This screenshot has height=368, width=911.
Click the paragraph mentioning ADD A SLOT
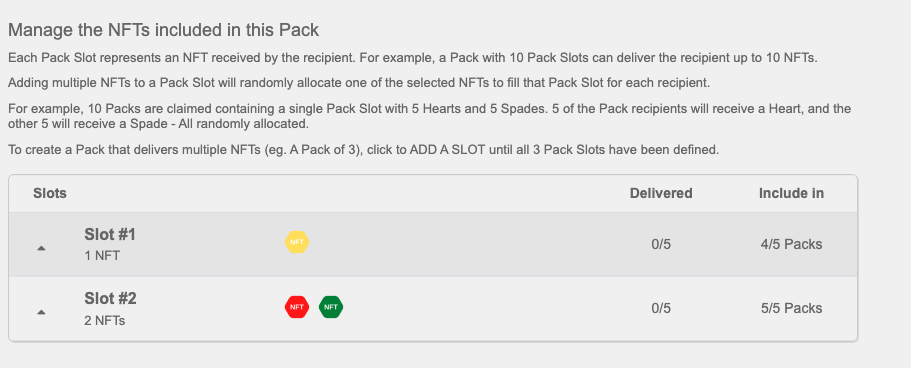tap(364, 150)
